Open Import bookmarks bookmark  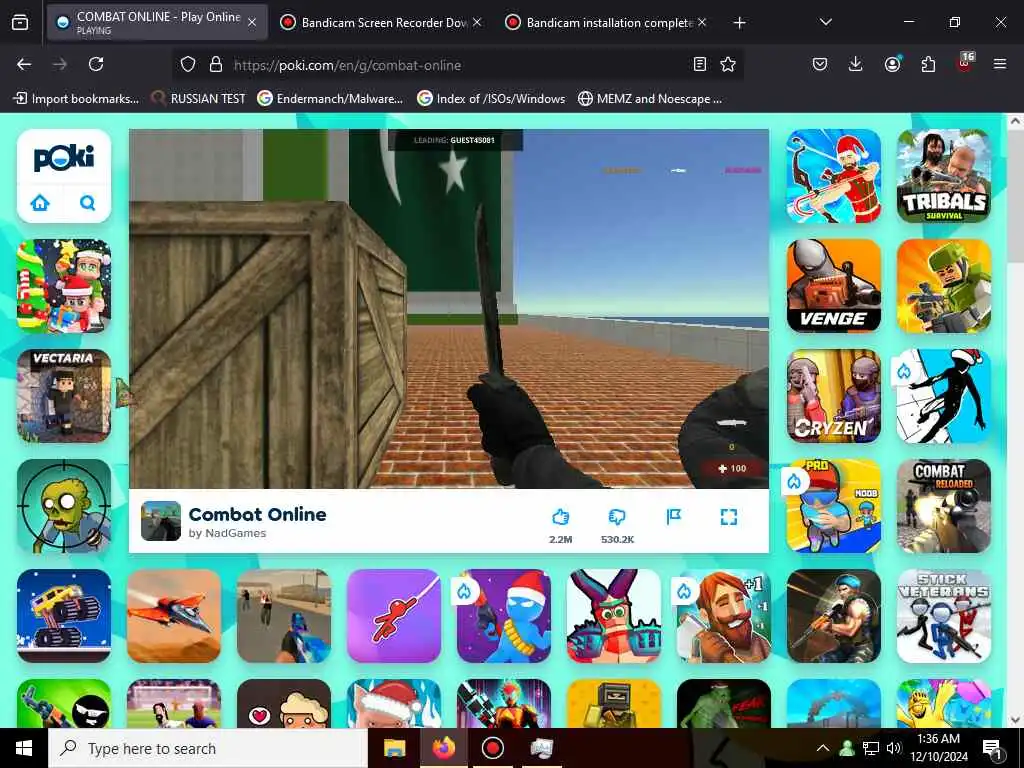pos(76,99)
